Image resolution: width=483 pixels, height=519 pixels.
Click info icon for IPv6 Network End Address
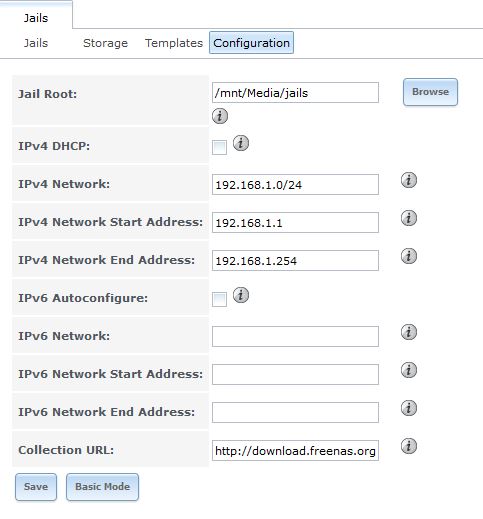click(409, 408)
